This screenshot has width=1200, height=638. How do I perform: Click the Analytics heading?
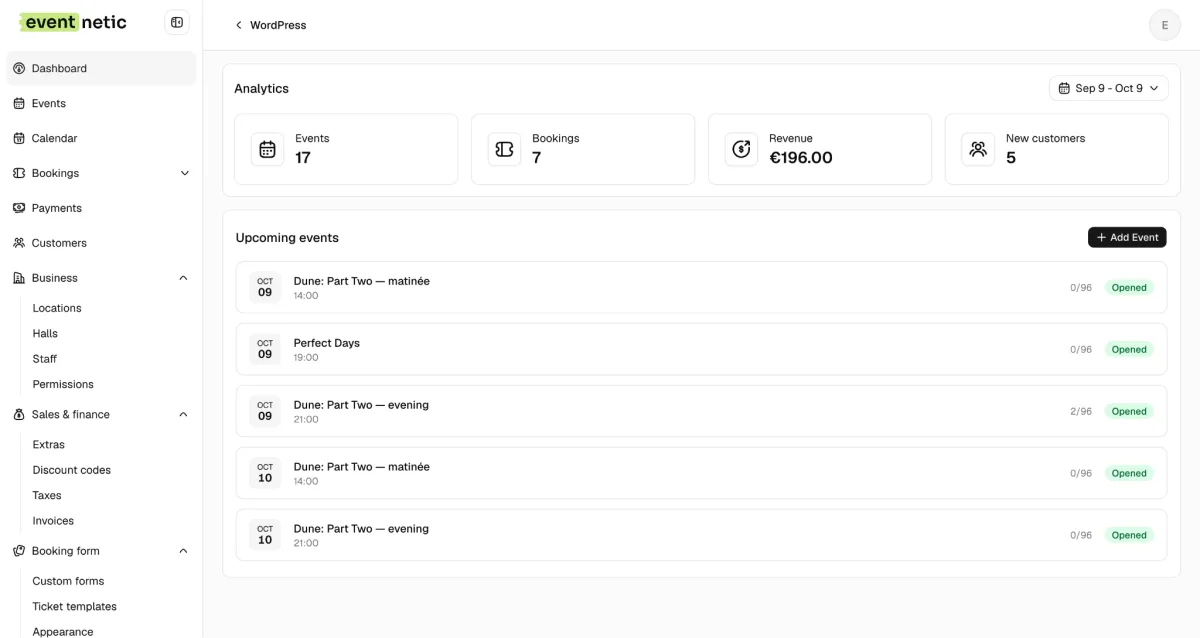tap(261, 88)
